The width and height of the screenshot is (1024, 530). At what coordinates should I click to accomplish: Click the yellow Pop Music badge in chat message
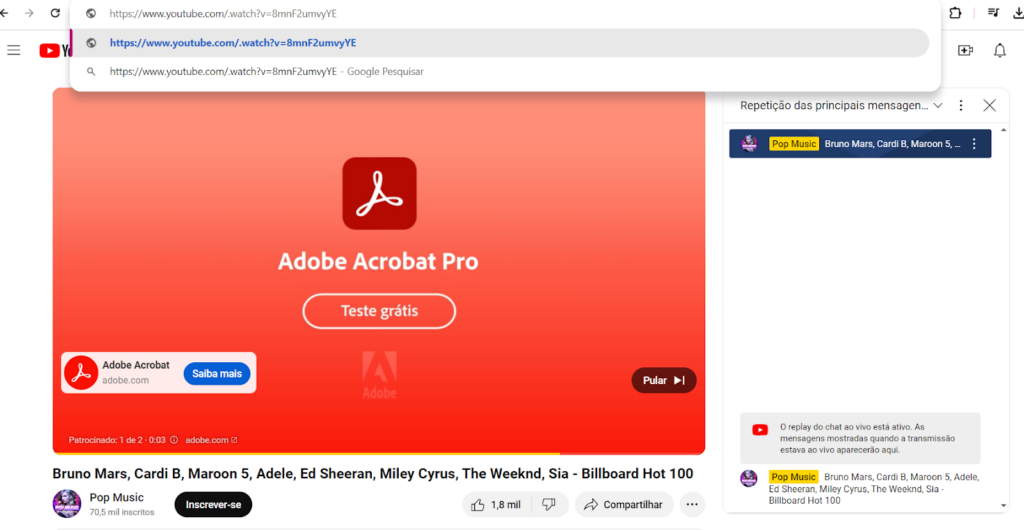point(793,477)
